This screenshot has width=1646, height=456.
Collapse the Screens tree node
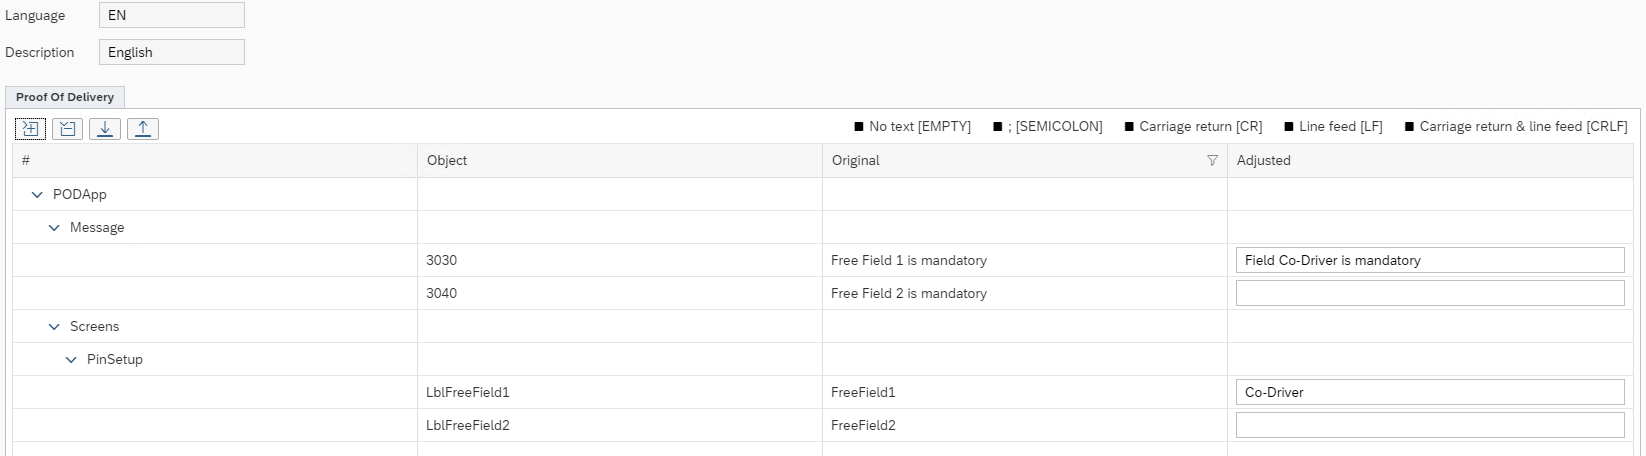pos(55,327)
